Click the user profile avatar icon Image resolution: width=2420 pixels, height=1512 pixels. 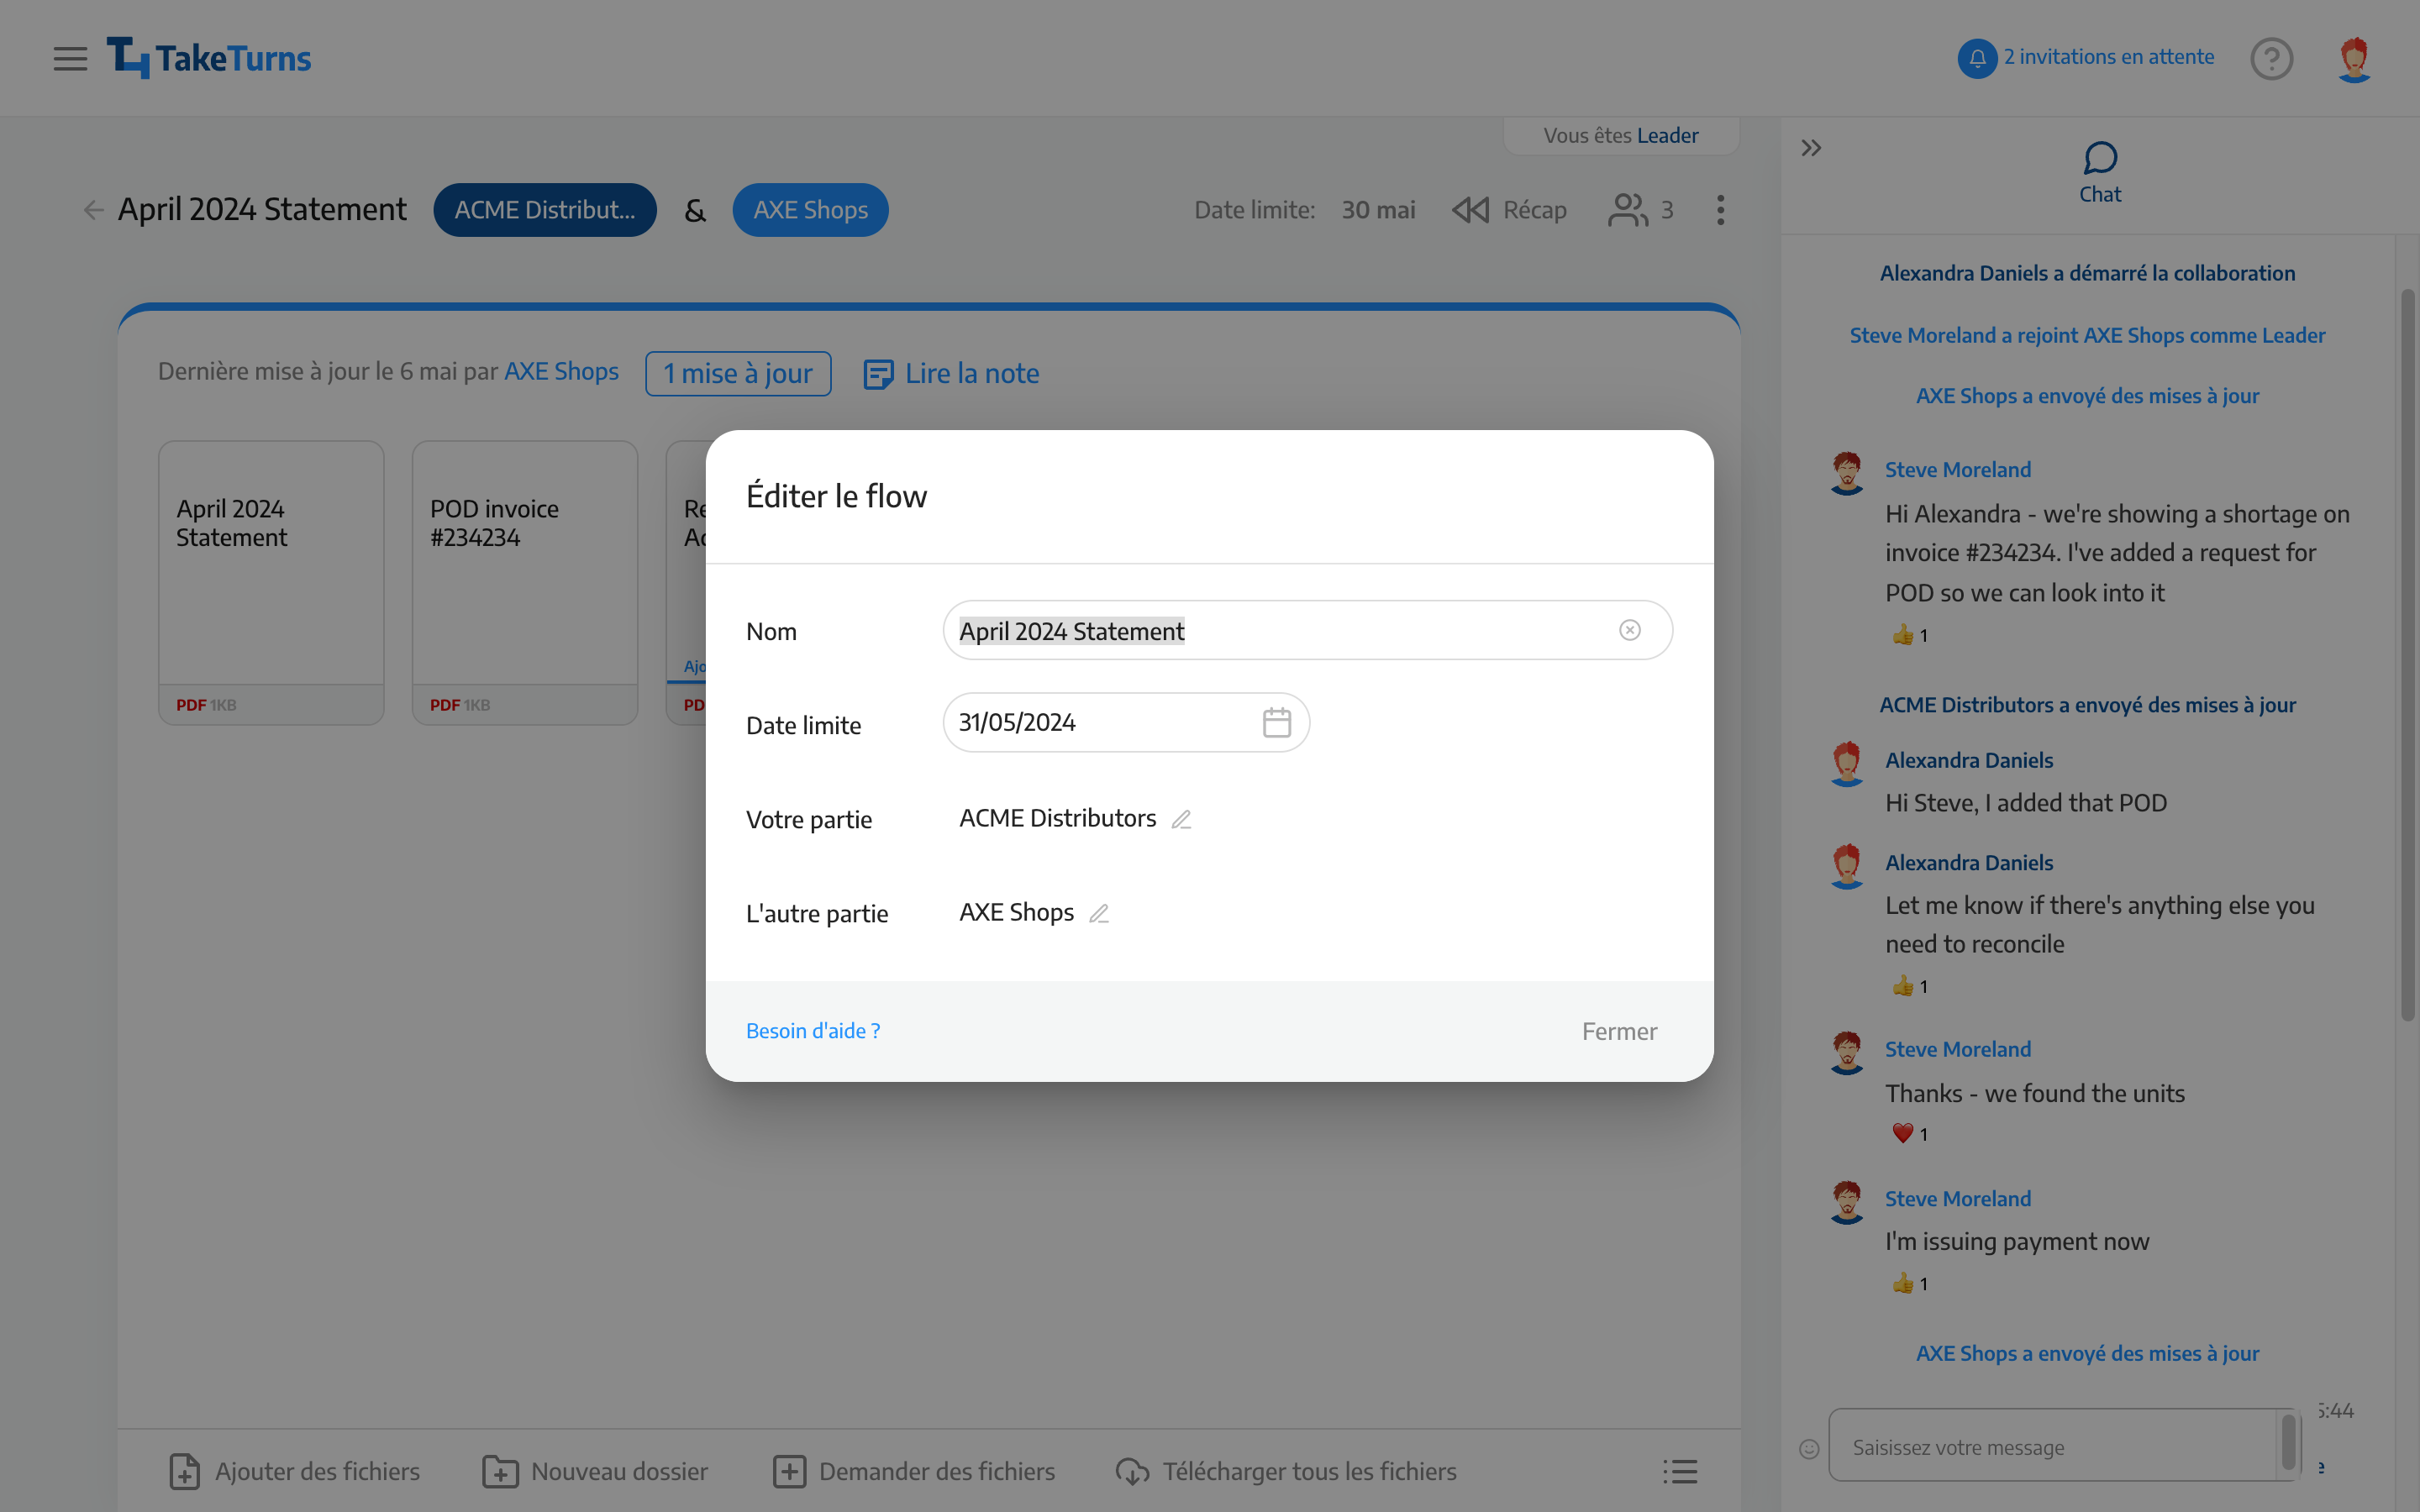point(2355,57)
